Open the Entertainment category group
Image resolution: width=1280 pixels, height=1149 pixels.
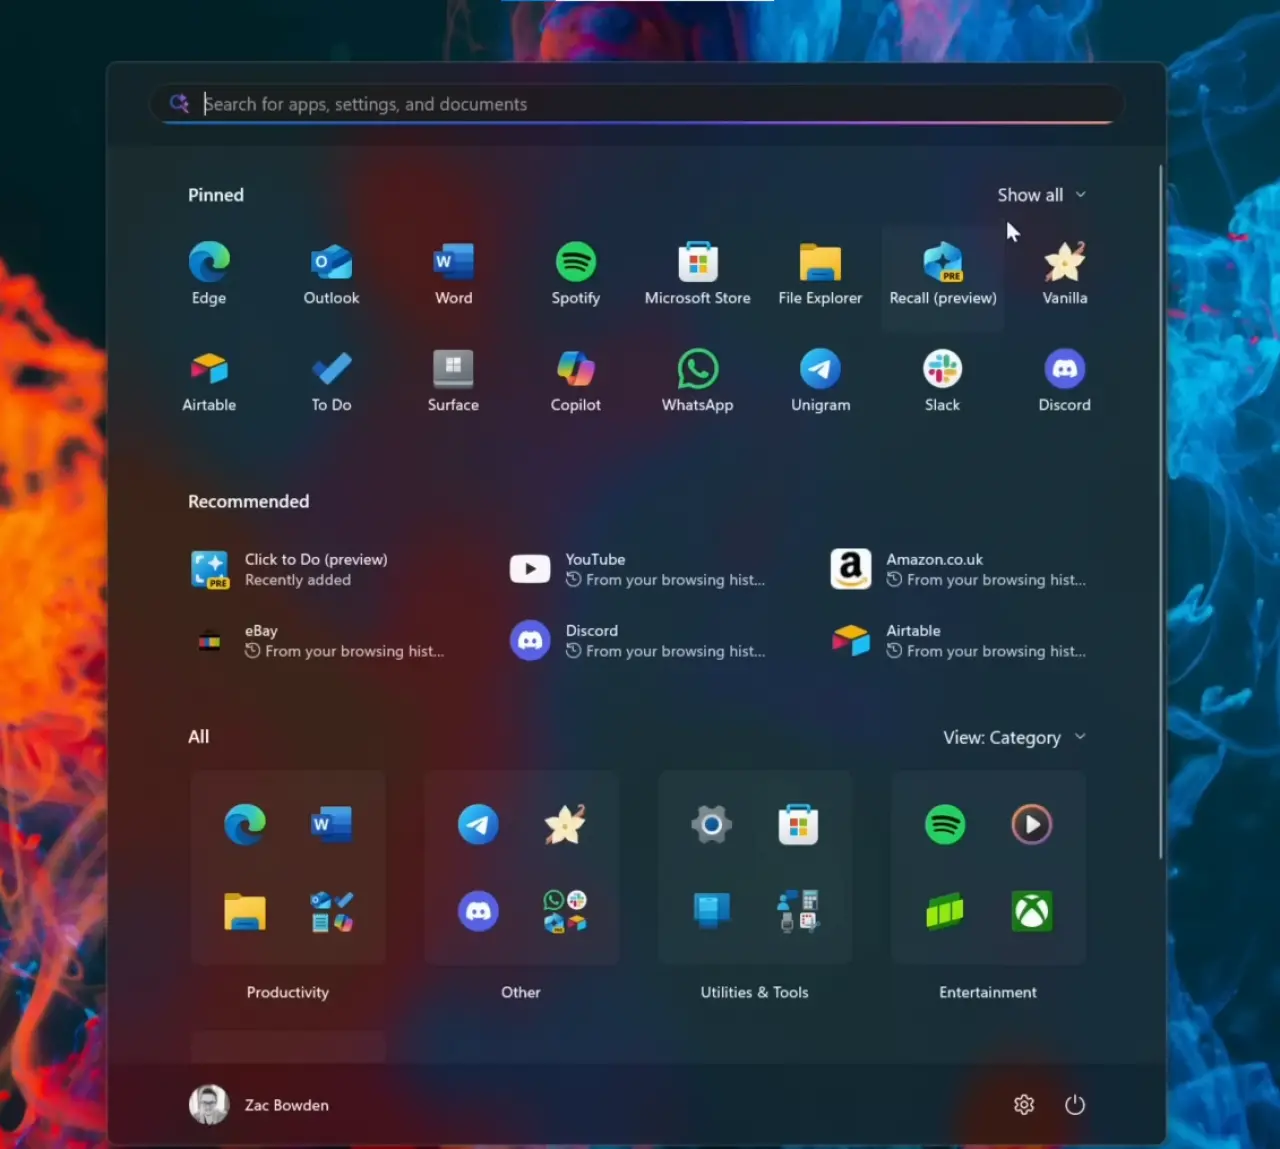988,868
